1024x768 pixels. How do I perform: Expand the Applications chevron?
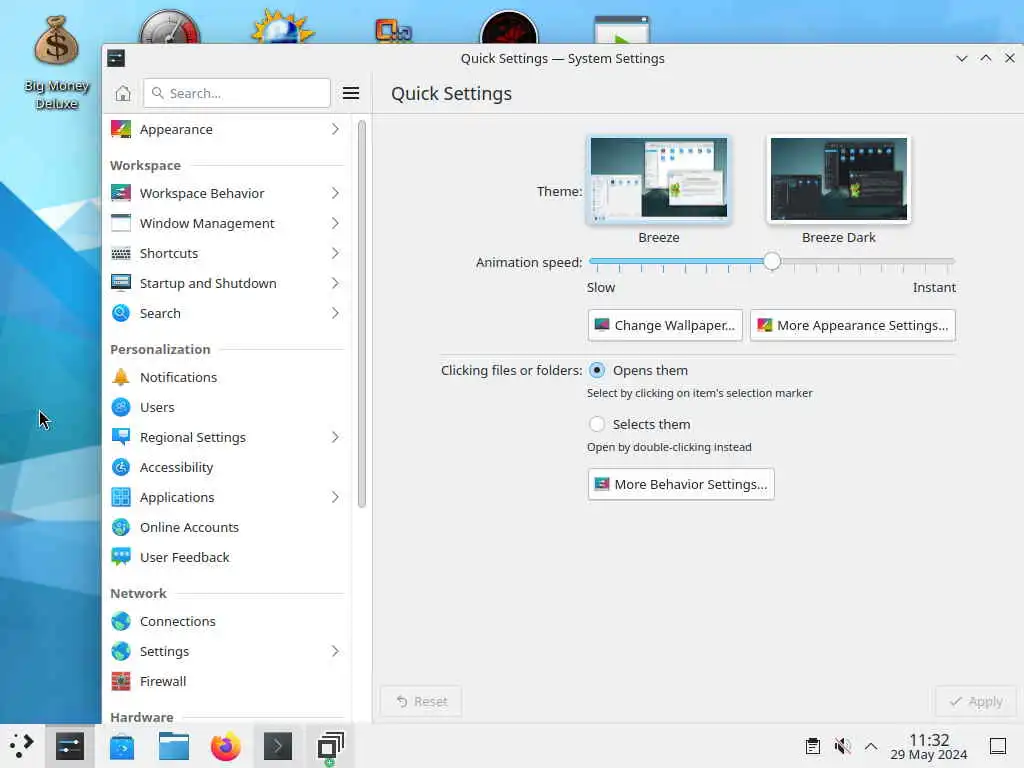(335, 498)
